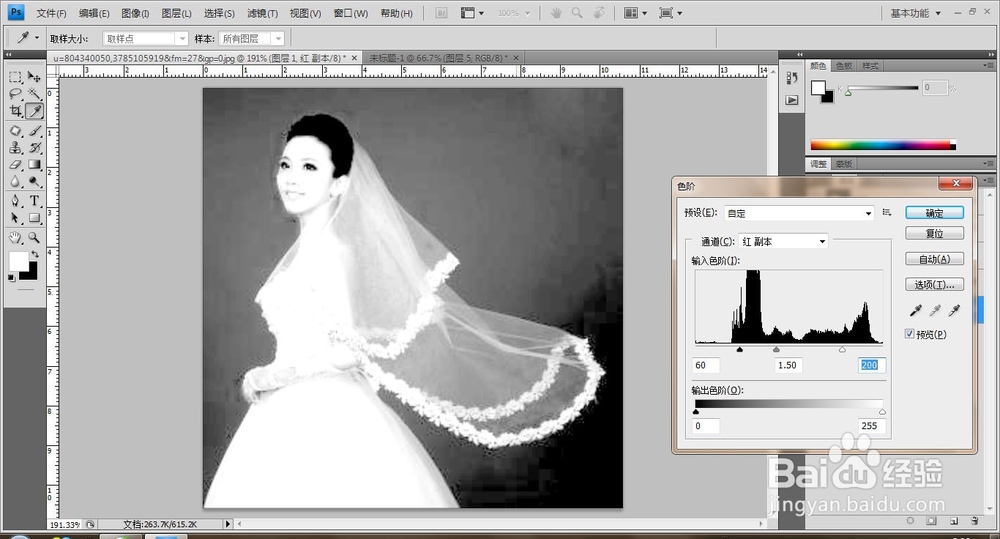Viewport: 1000px width, 539px height.
Task: Select the Hand tool in toolbox
Action: click(15, 238)
